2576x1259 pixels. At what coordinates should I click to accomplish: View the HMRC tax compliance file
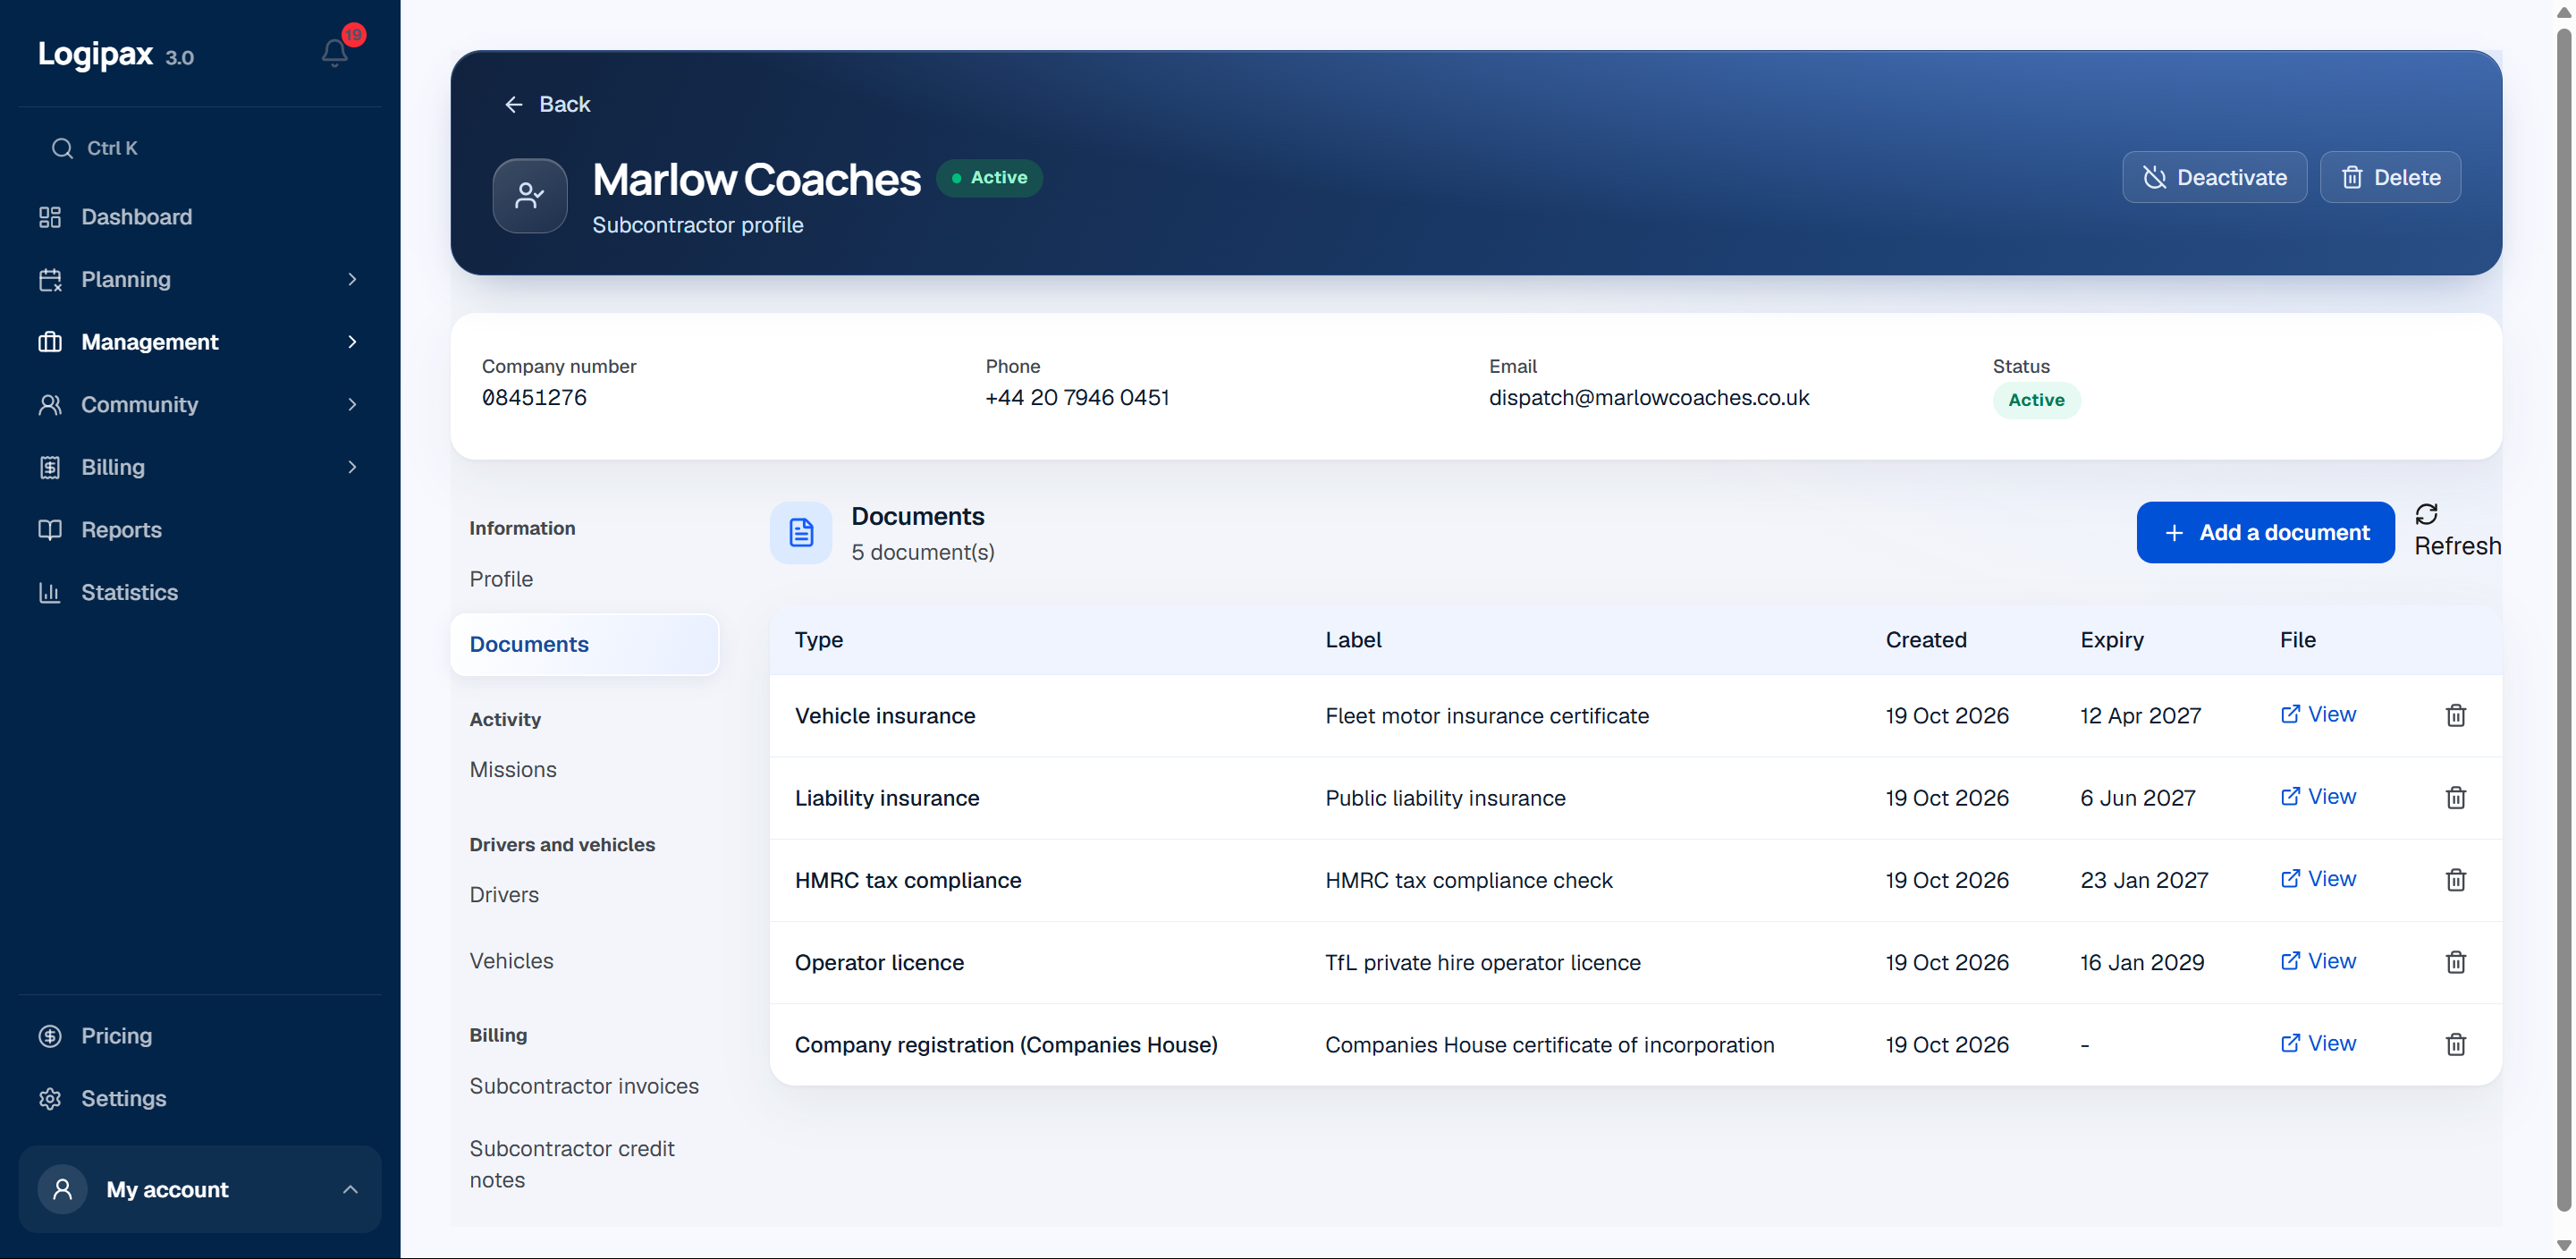point(2318,879)
